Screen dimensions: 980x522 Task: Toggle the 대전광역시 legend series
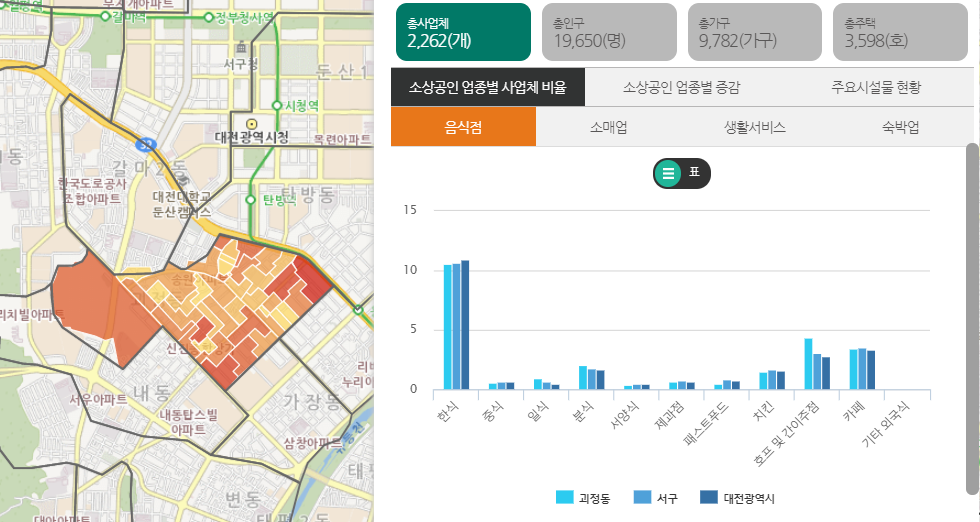[738, 498]
